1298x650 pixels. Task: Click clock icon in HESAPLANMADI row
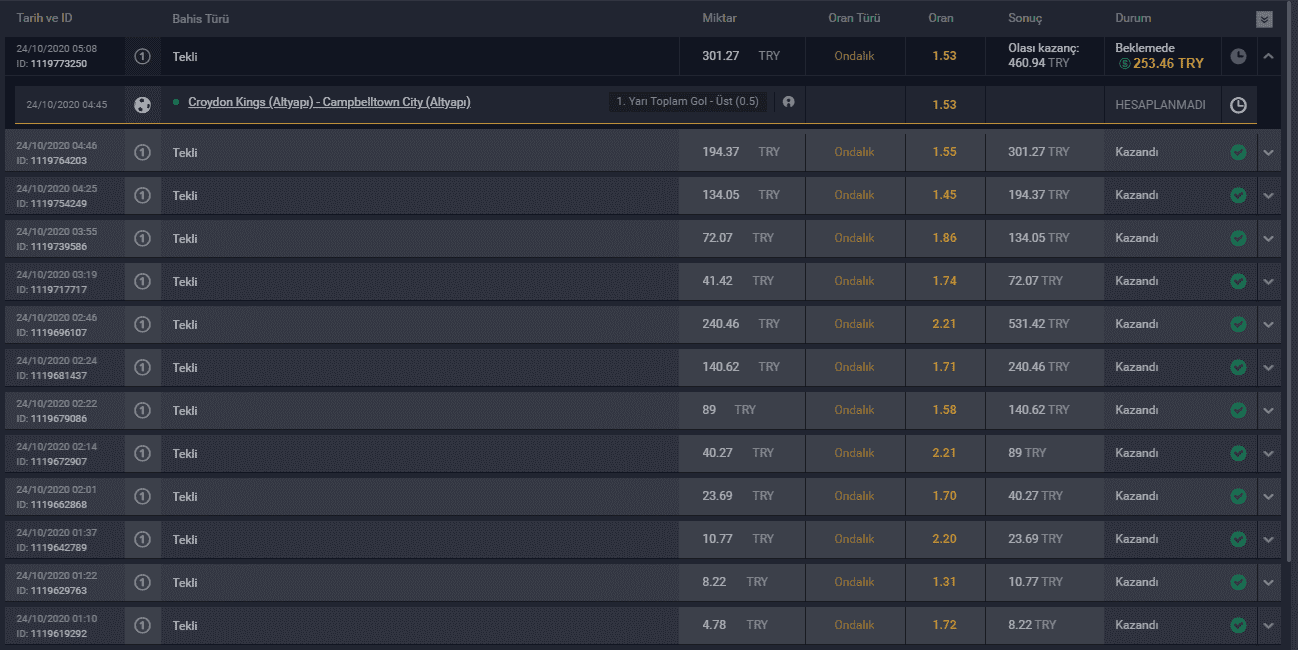(x=1238, y=104)
